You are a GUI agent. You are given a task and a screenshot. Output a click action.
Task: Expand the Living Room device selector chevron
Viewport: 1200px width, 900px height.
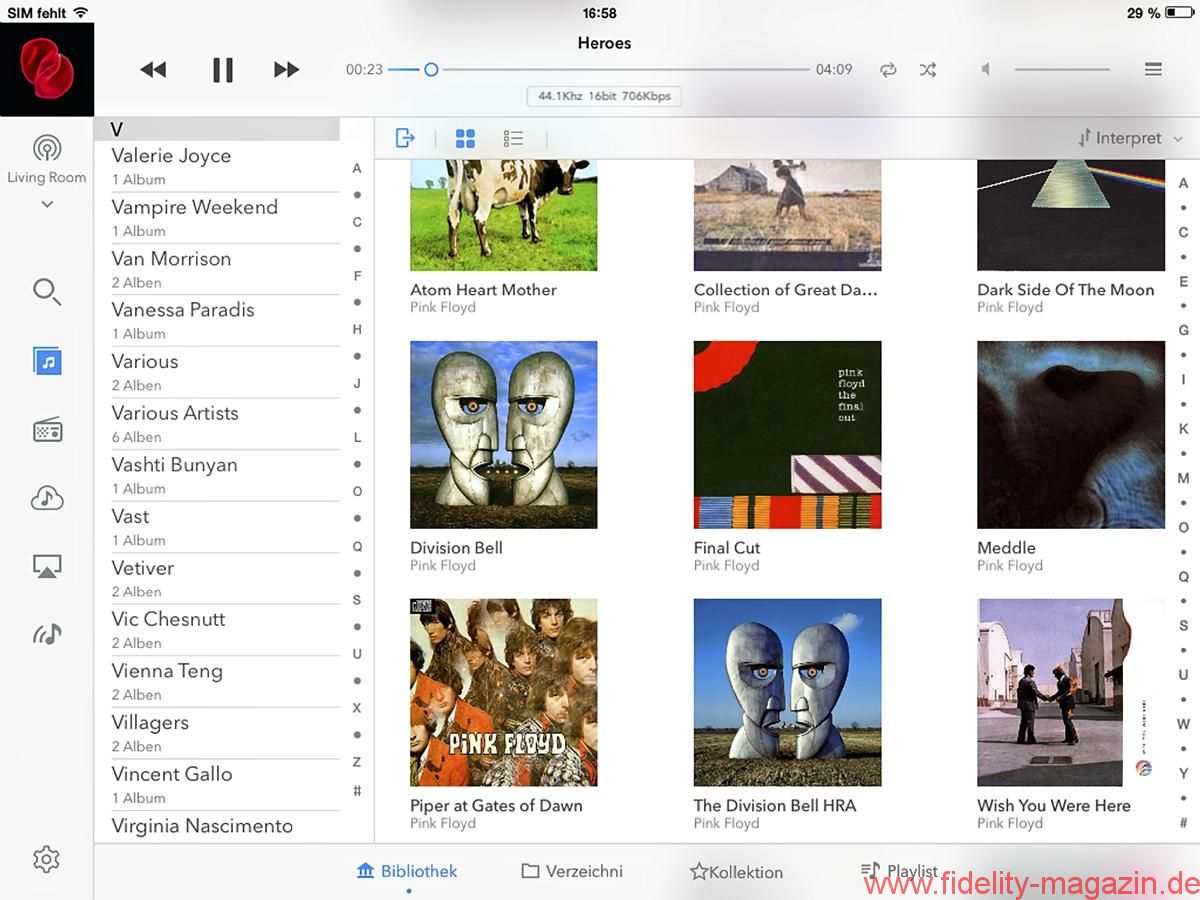point(47,205)
